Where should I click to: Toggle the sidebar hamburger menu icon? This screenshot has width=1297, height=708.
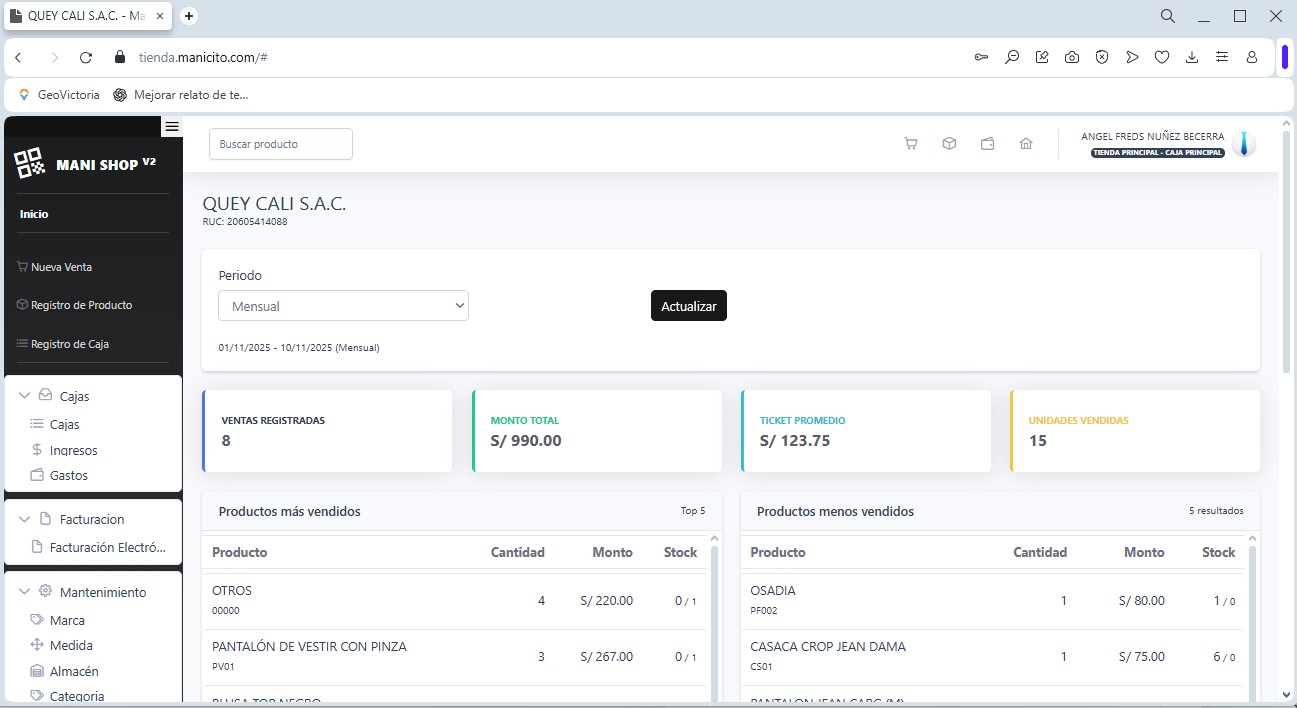coord(172,126)
